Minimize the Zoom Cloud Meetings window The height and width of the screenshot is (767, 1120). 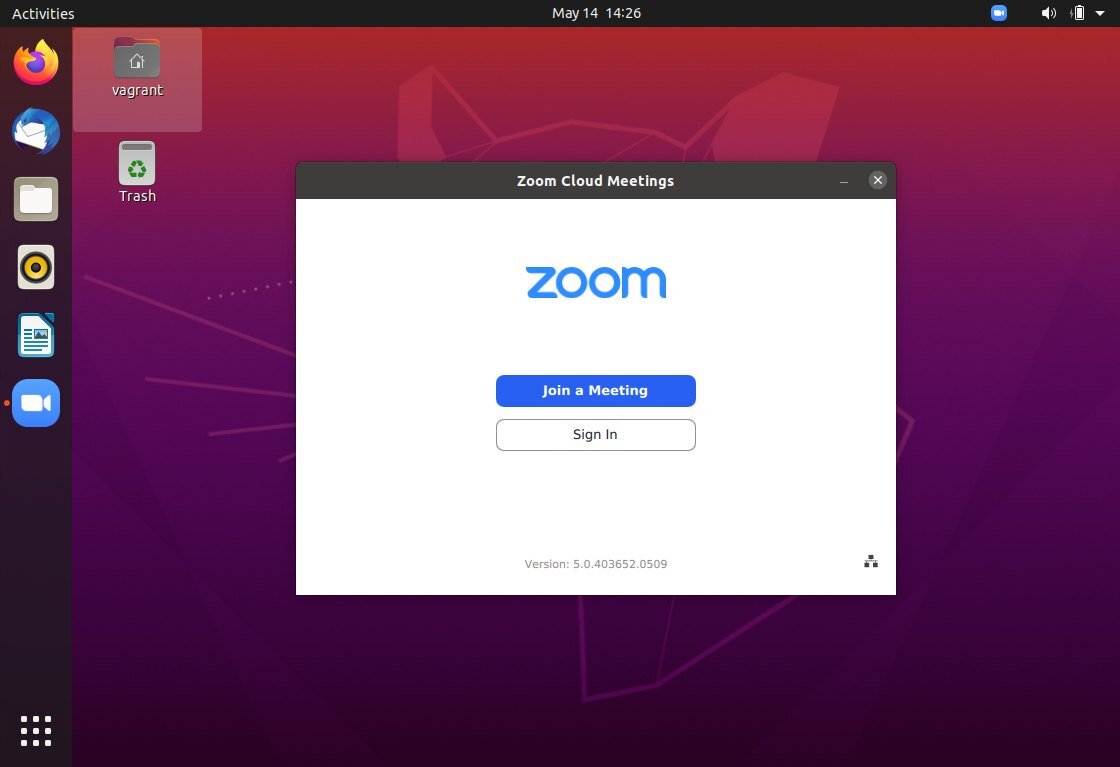[x=843, y=181]
